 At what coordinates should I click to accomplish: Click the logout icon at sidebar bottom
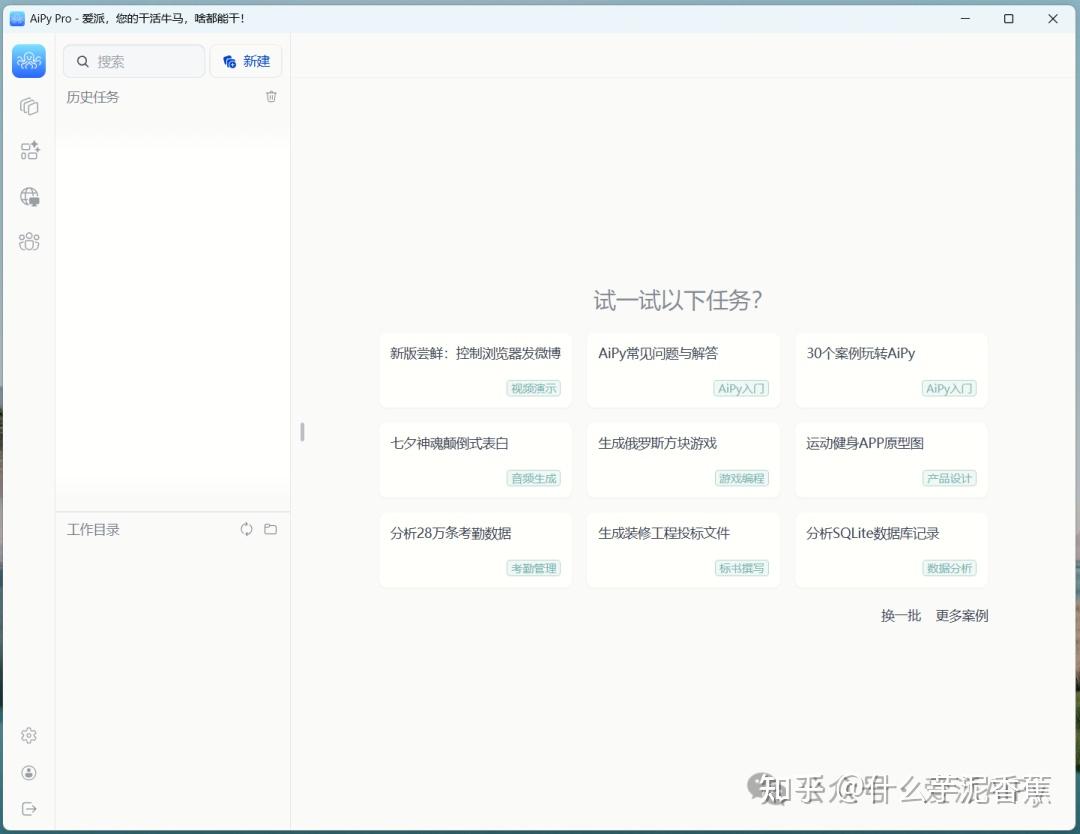coord(29,809)
